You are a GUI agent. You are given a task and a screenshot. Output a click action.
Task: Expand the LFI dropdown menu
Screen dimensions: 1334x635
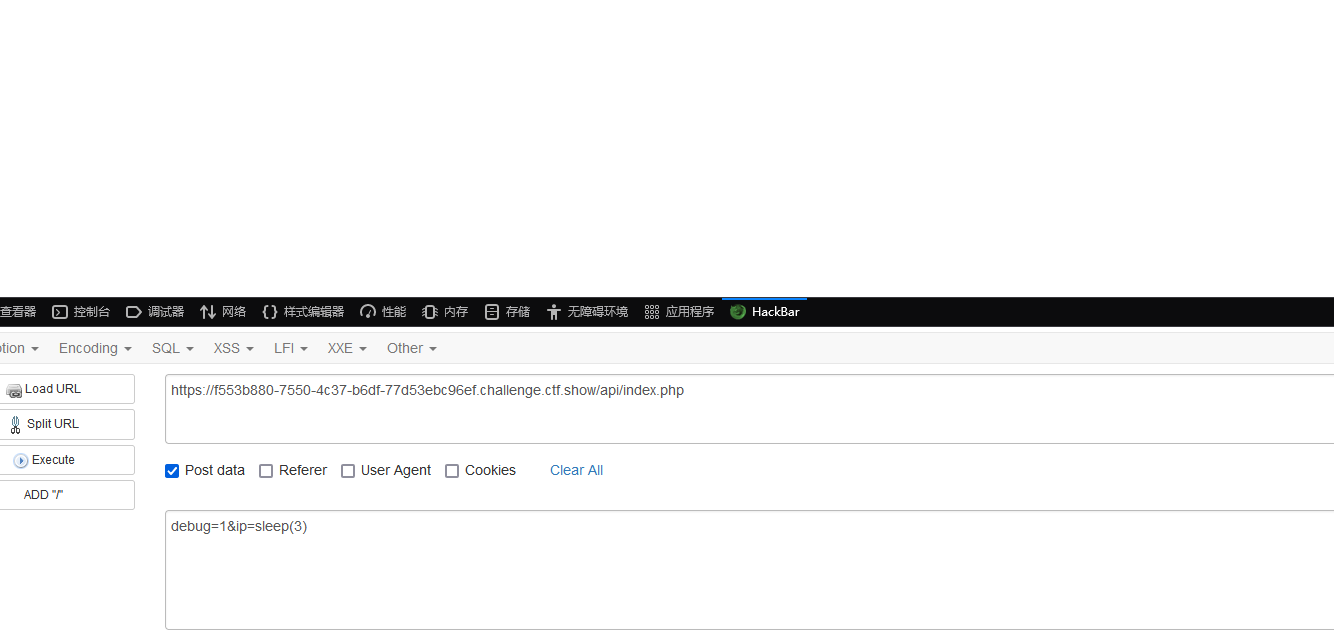(x=291, y=348)
